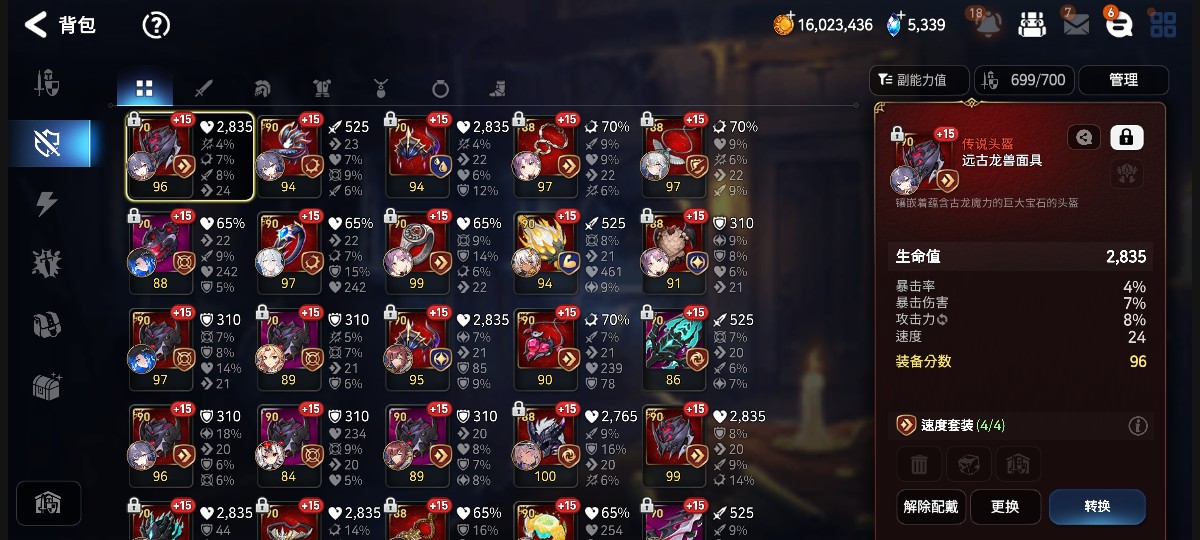This screenshot has width=1200, height=540.
Task: Select the helmet filter tab
Action: click(x=263, y=88)
